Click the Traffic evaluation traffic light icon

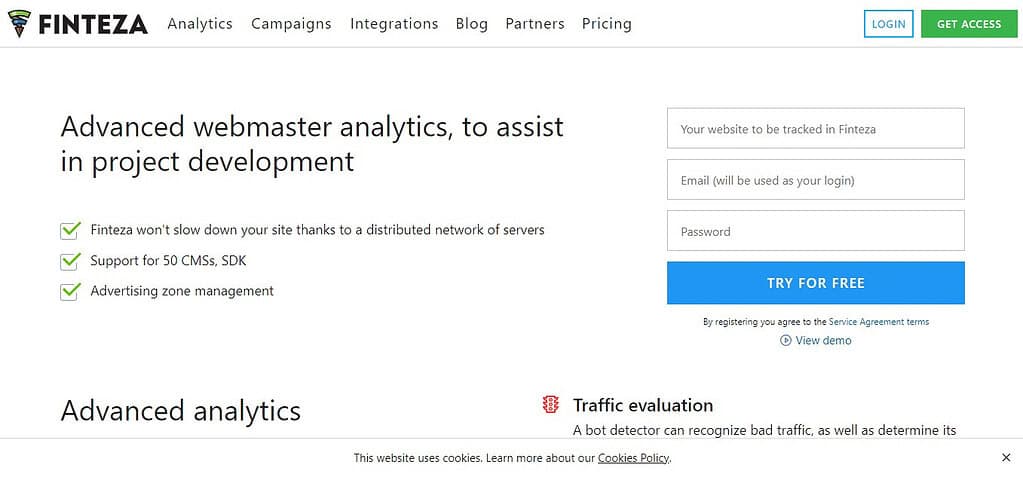(551, 405)
